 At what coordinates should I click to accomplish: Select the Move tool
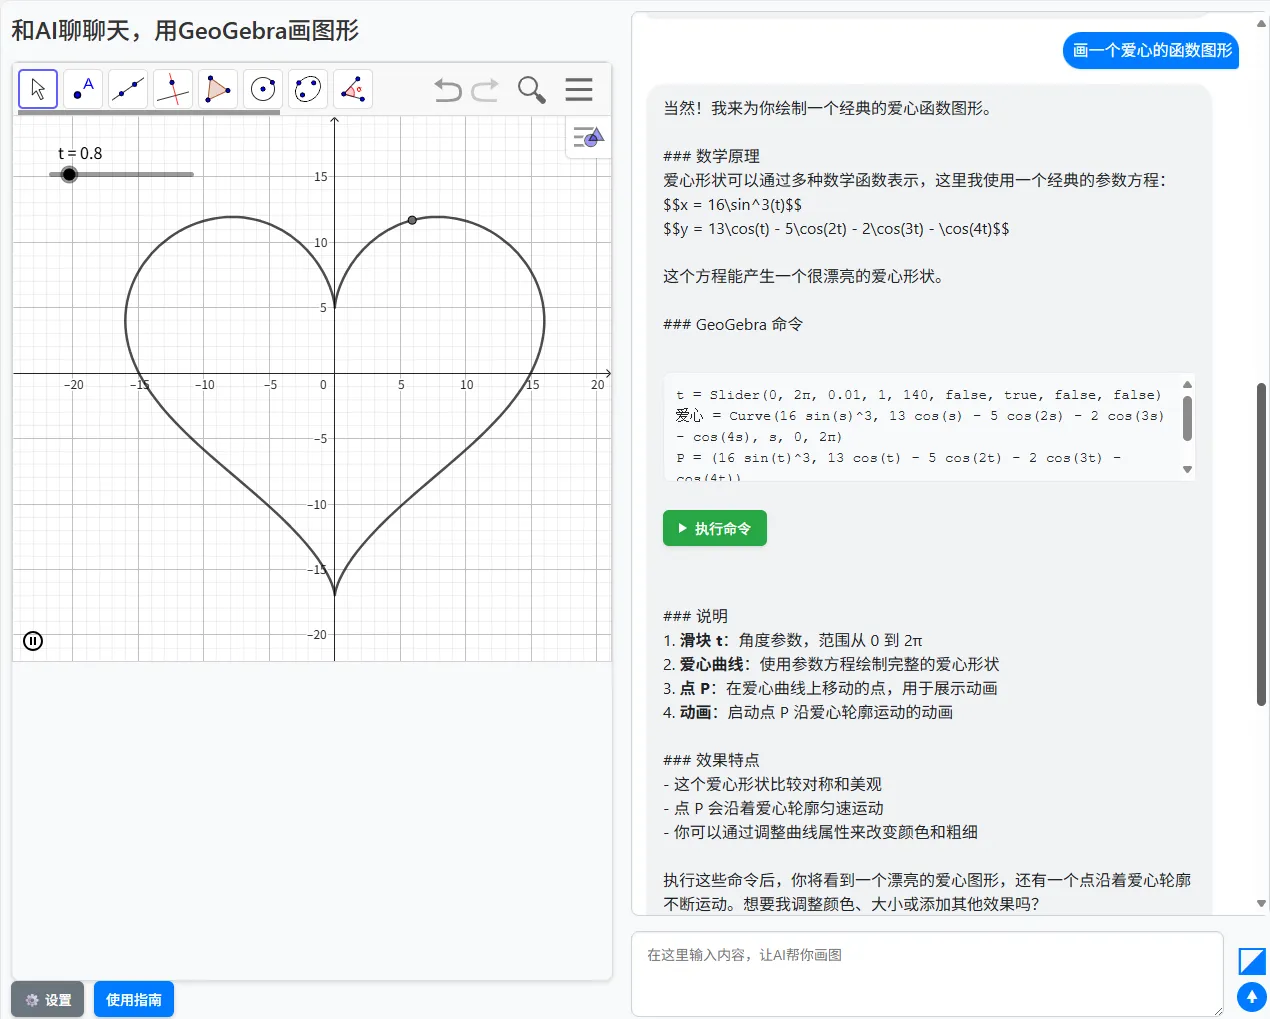pos(37,89)
